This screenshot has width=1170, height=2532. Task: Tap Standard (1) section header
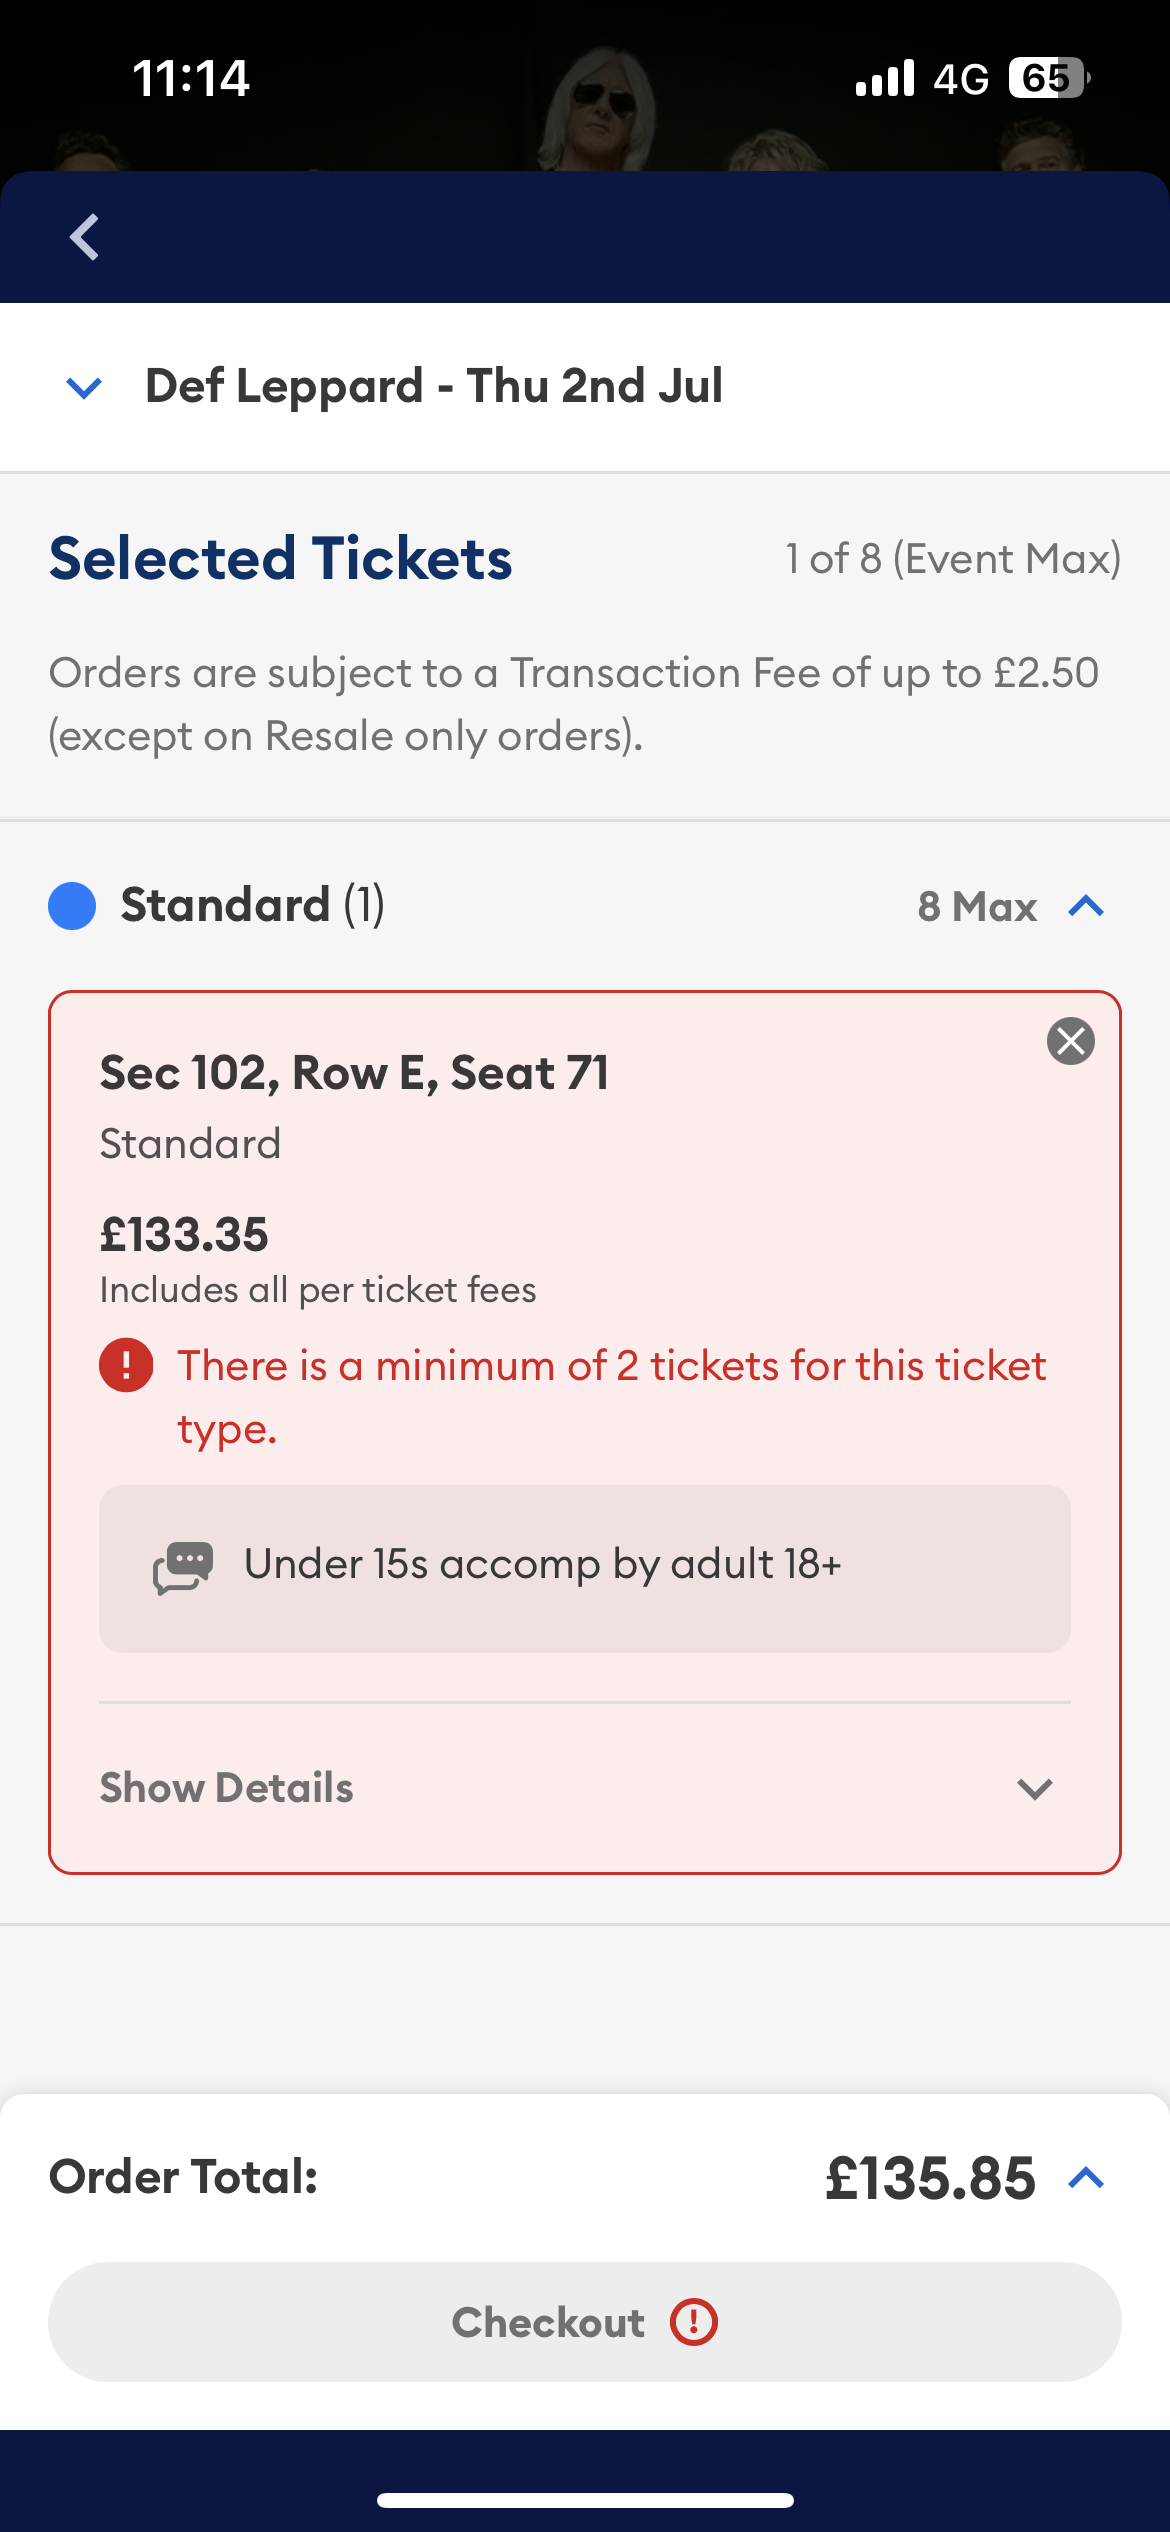[x=253, y=905]
